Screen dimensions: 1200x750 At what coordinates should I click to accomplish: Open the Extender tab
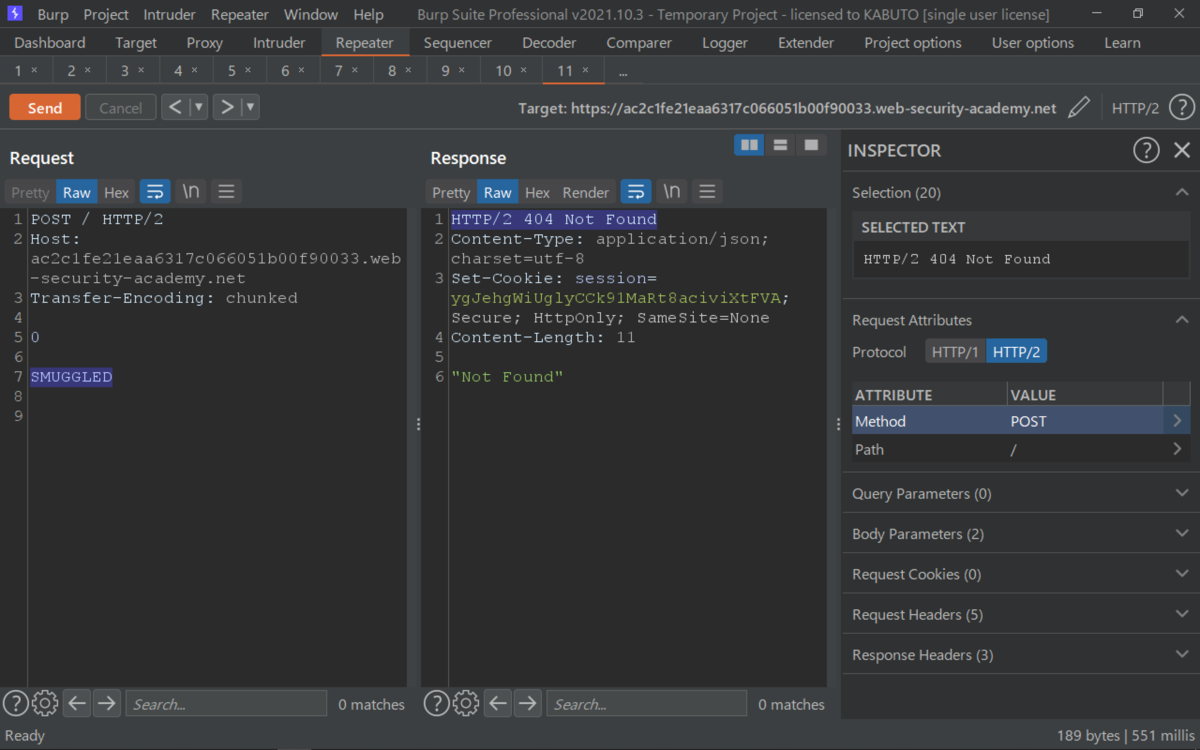tap(806, 43)
